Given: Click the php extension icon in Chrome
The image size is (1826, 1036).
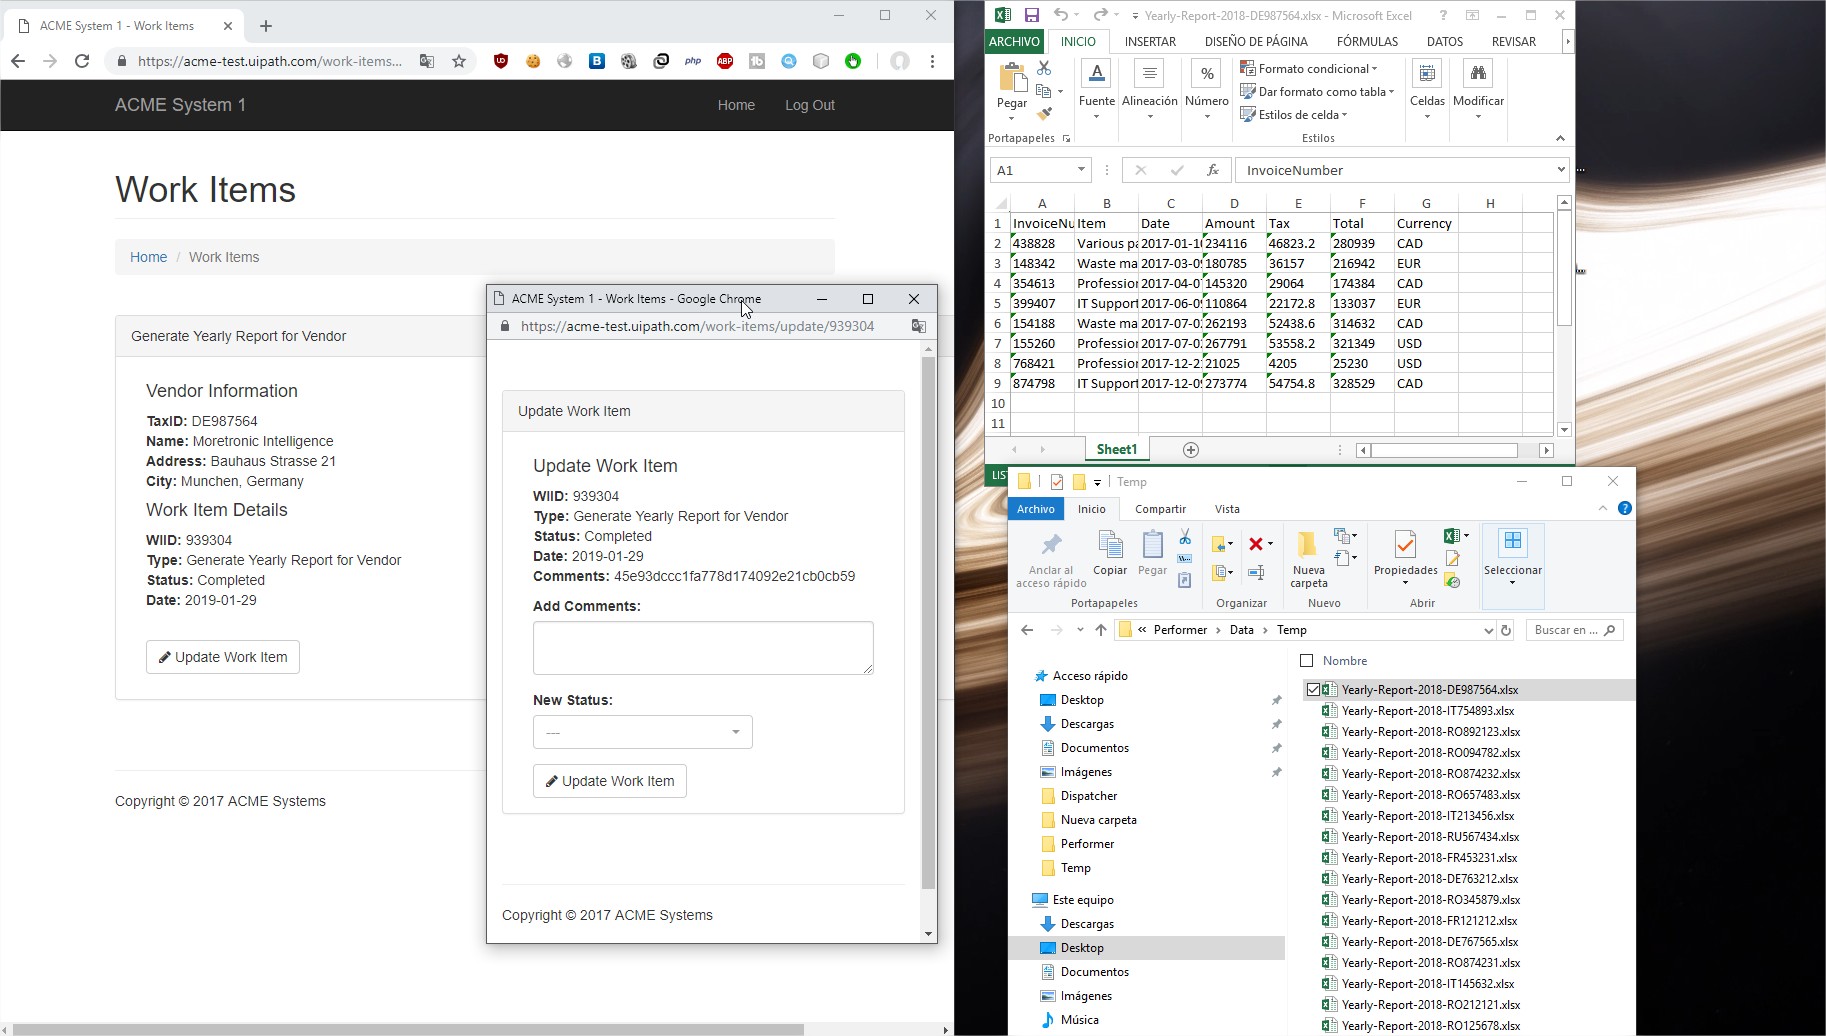Looking at the screenshot, I should (693, 61).
